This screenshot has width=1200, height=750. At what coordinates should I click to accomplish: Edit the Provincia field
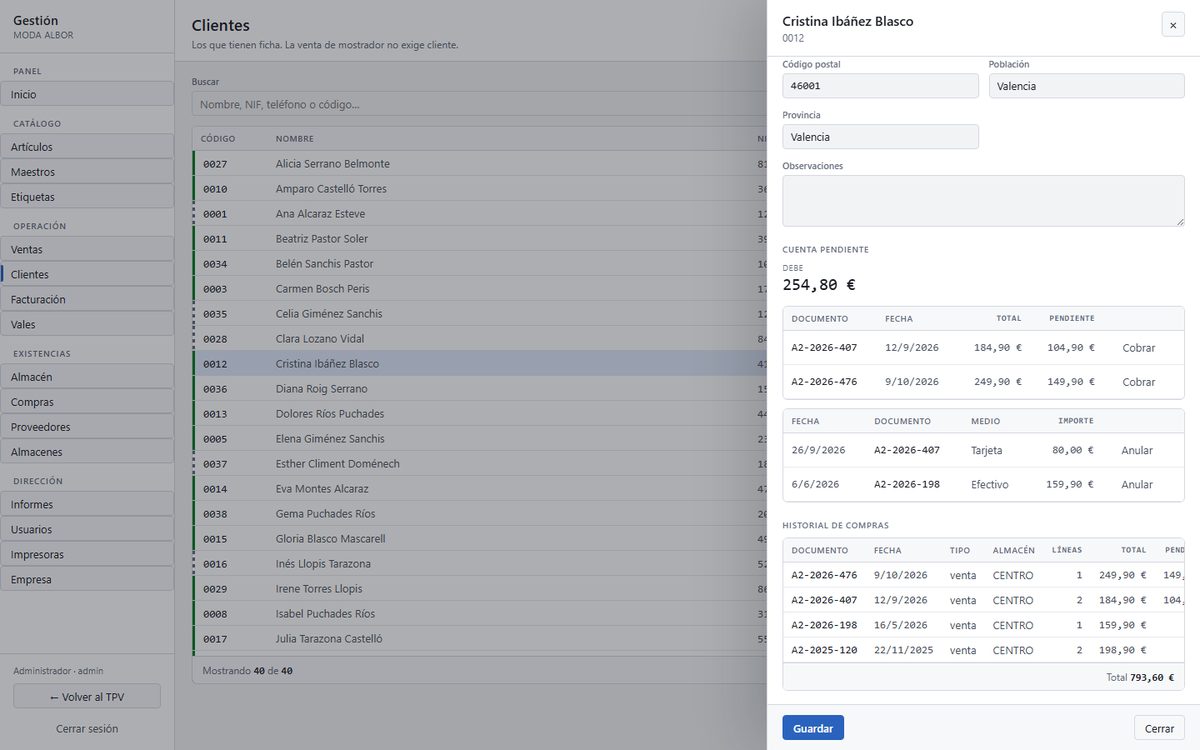(880, 137)
